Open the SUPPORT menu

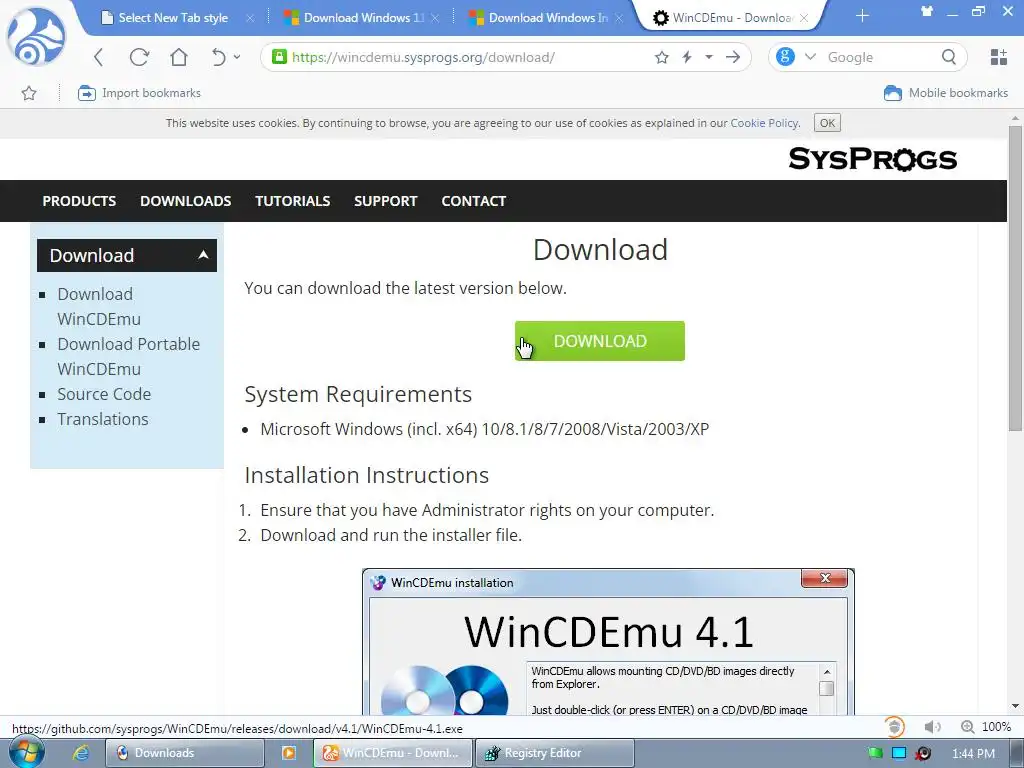coord(385,201)
